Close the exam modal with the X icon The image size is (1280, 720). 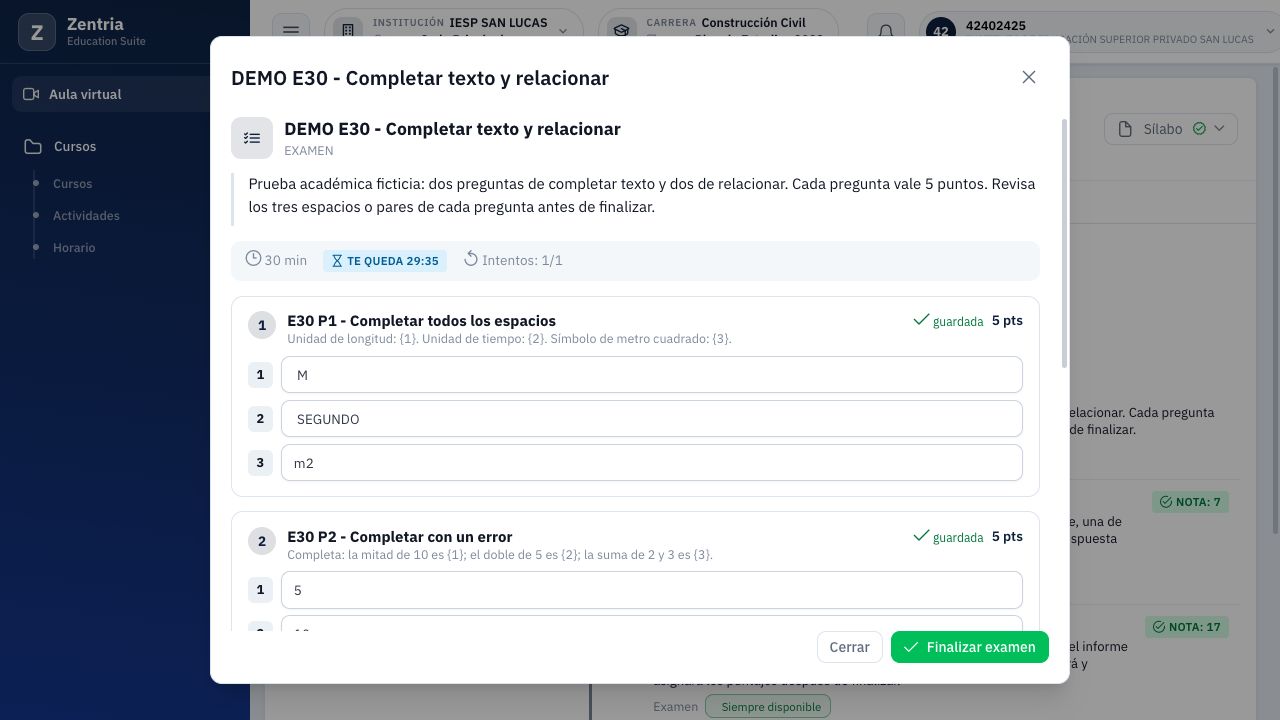[1029, 77]
